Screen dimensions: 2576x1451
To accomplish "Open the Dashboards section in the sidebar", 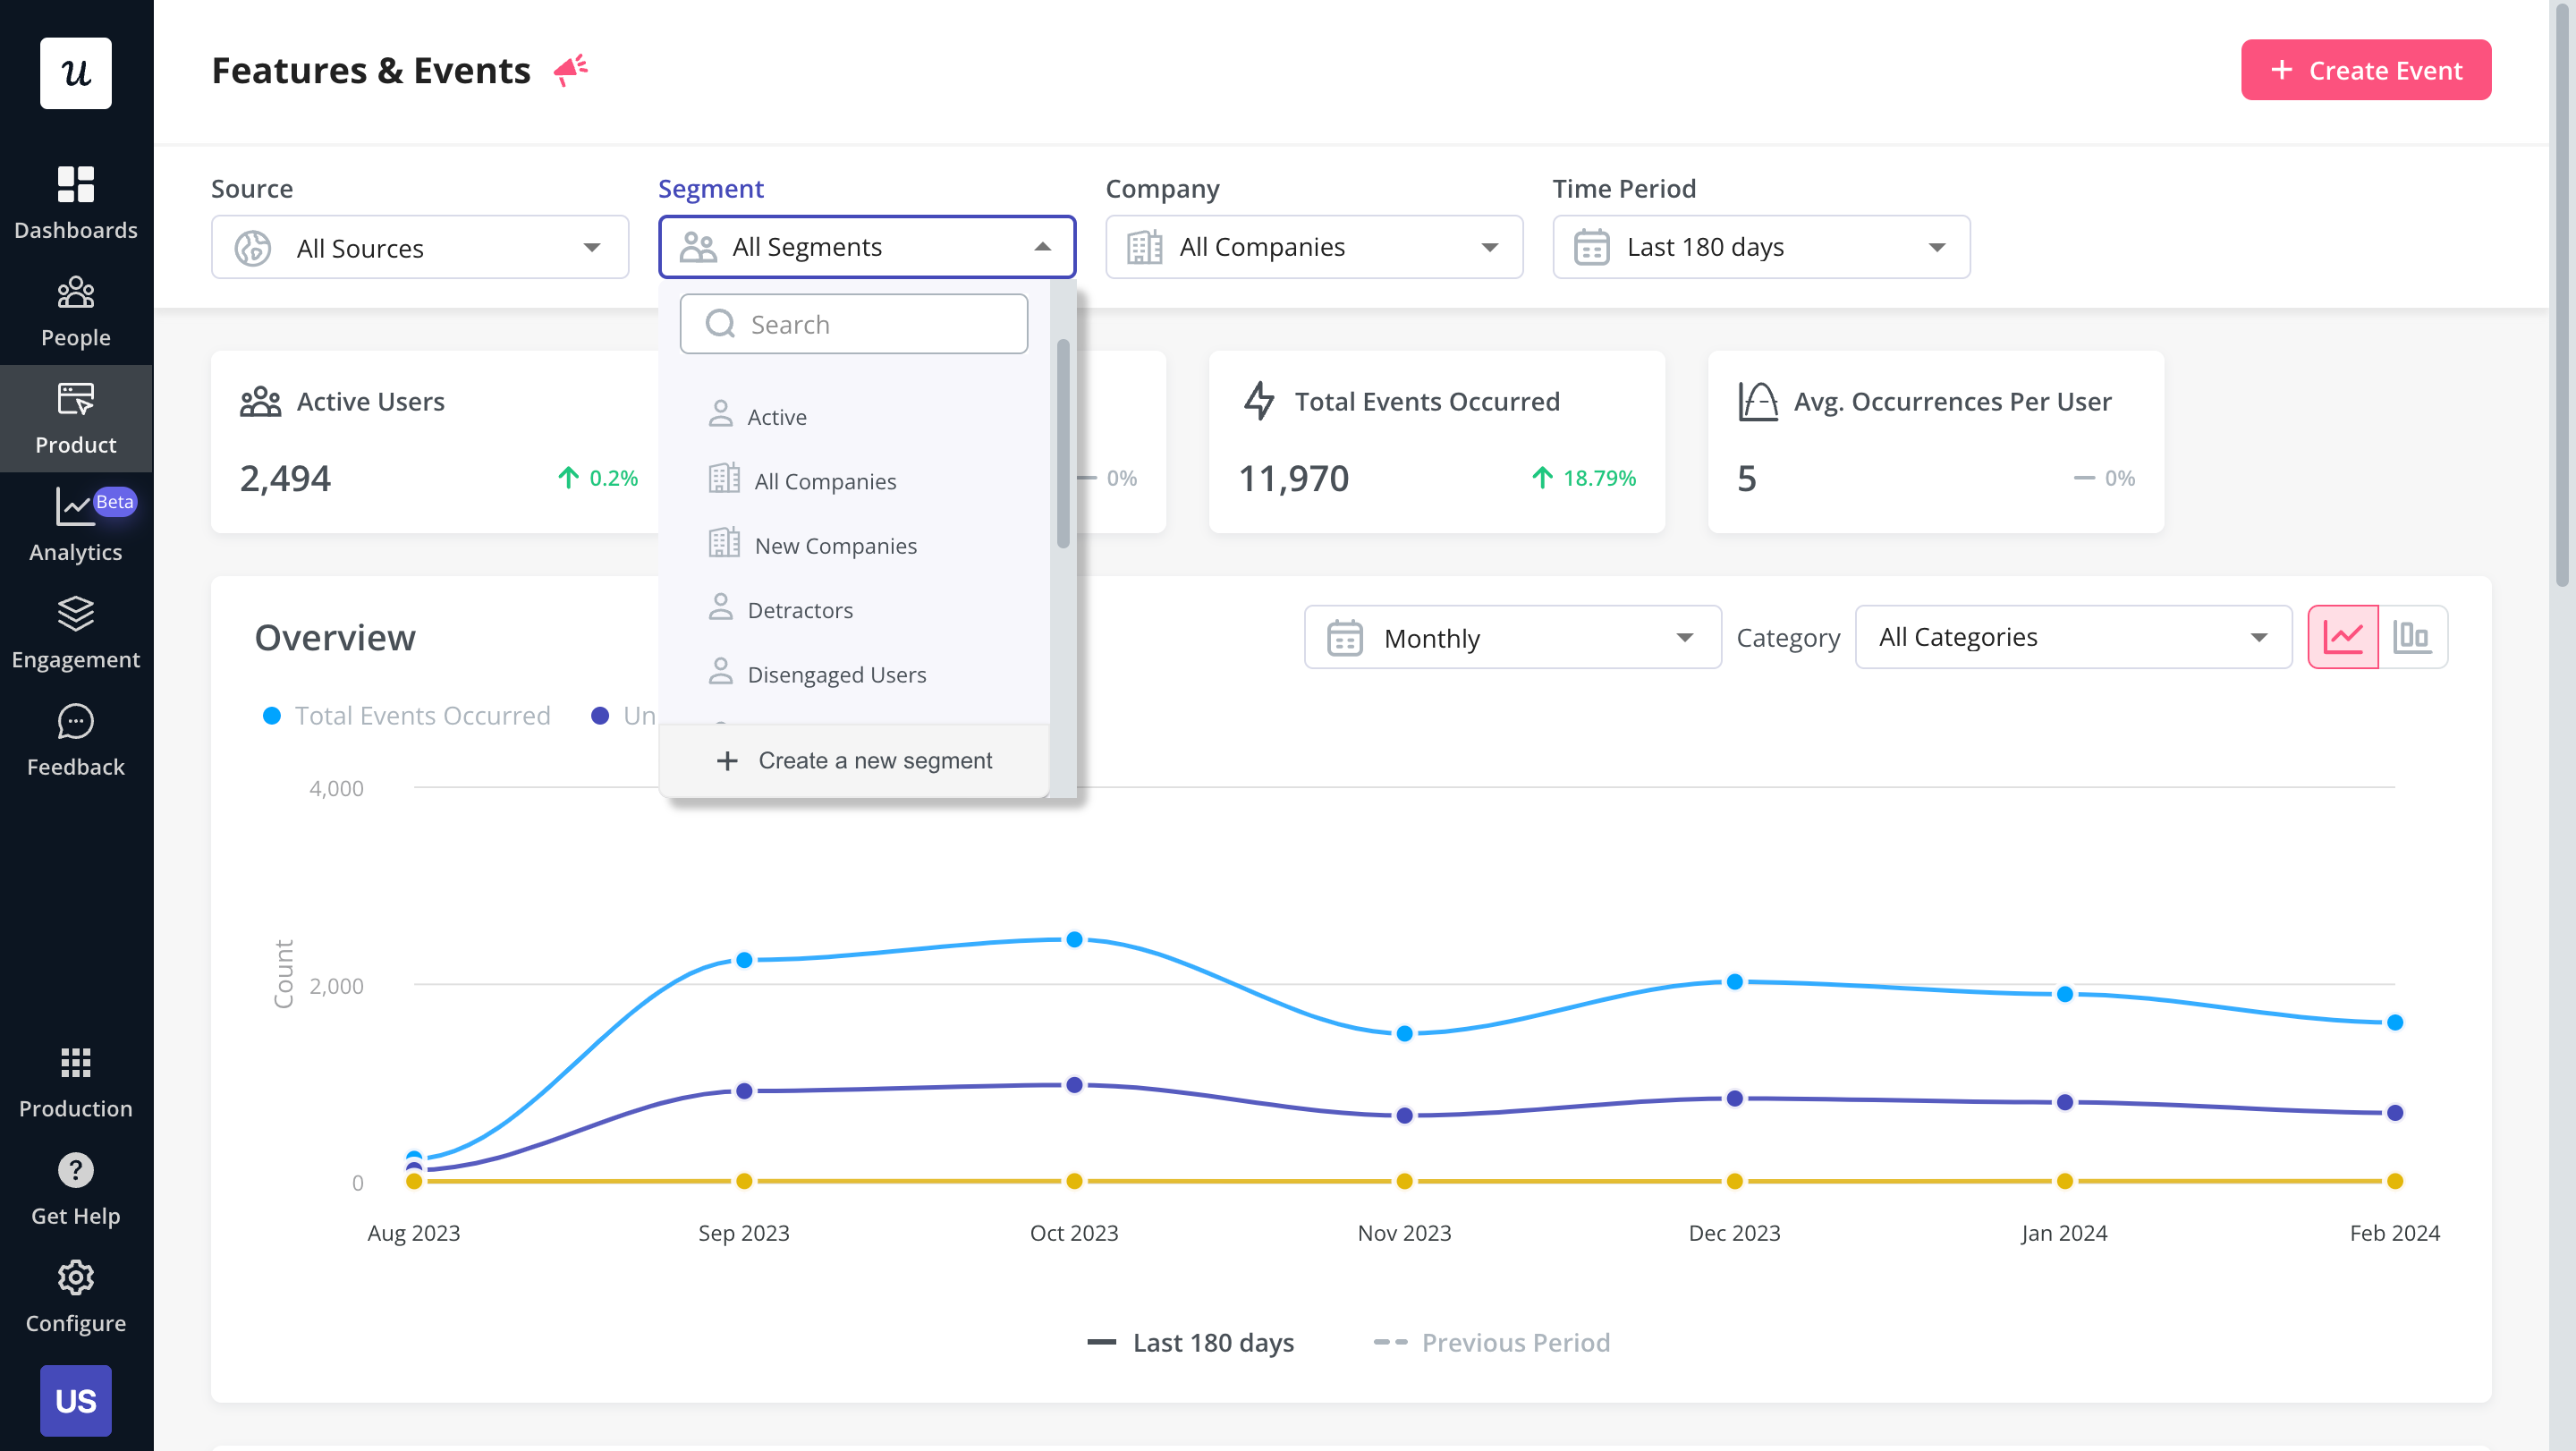I will point(76,200).
